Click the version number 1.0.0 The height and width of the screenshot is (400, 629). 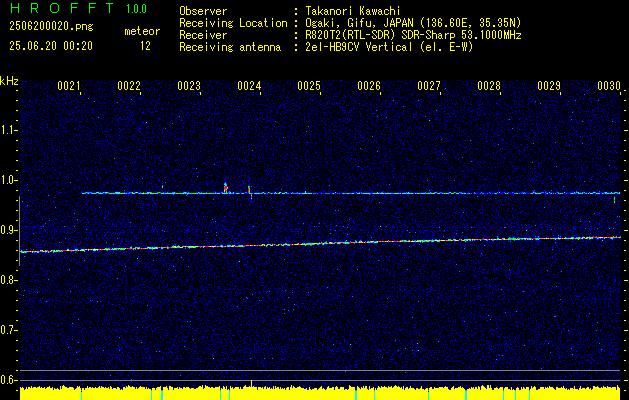136,8
